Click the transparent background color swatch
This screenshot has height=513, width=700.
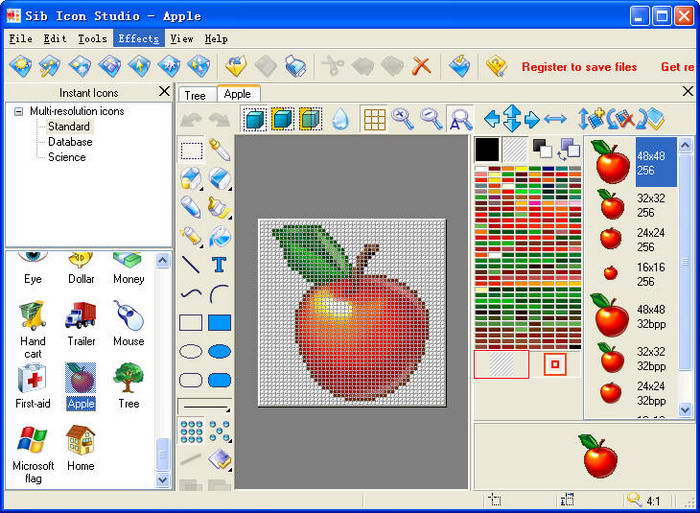pos(515,150)
